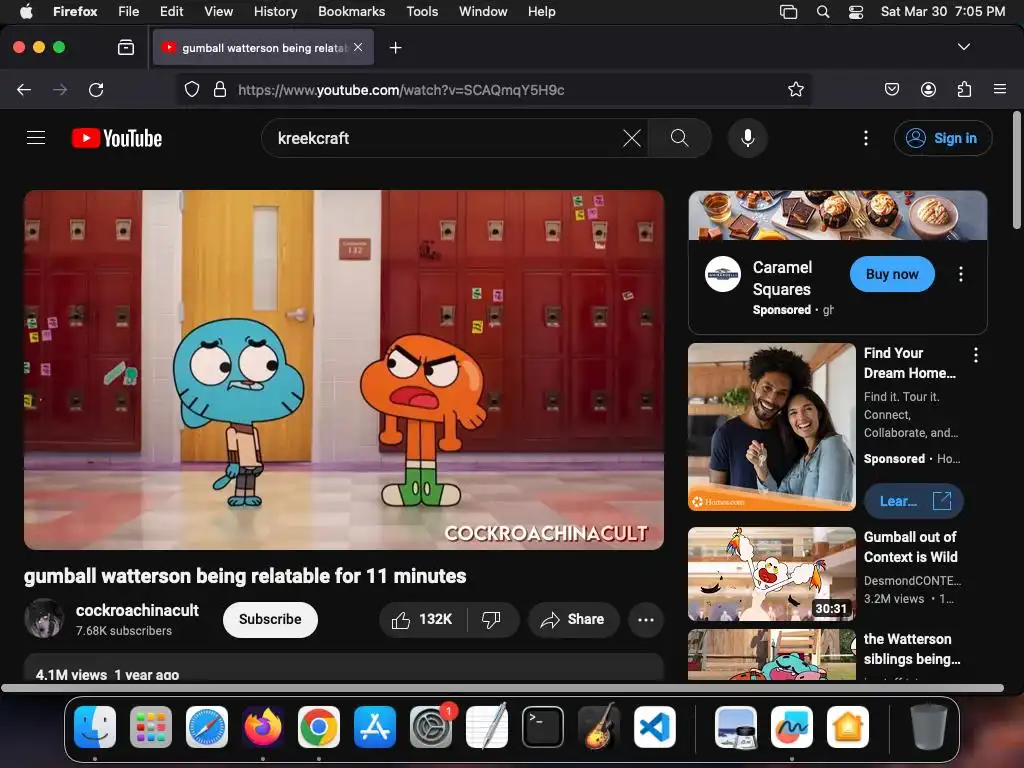Viewport: 1024px width, 768px height.
Task: Click the Share button
Action: click(x=573, y=619)
